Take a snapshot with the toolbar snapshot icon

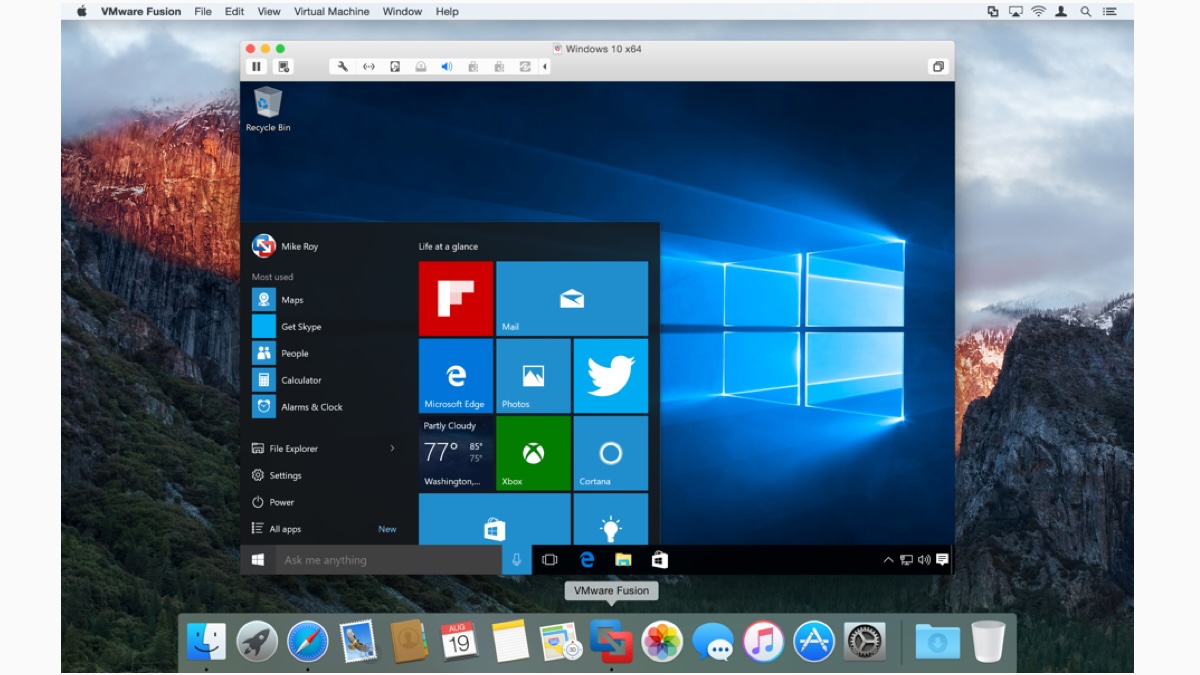284,67
